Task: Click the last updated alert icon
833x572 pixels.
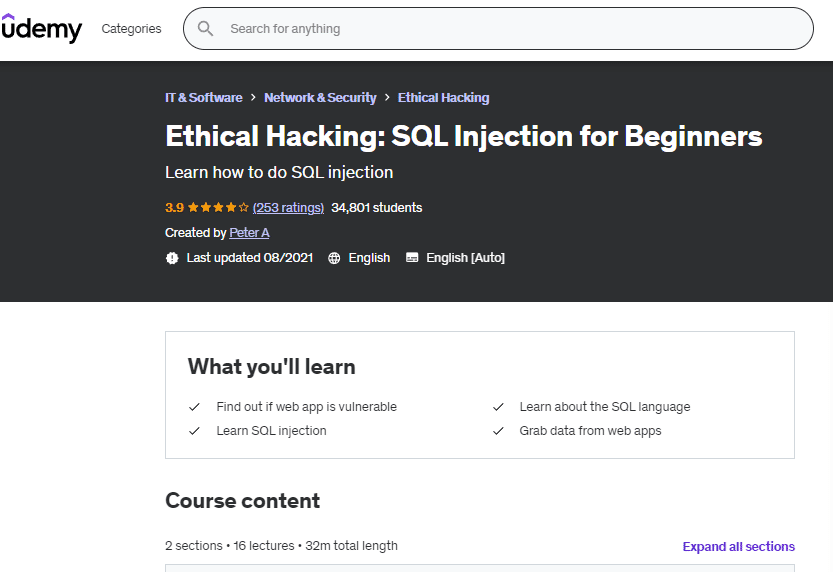Action: [x=172, y=258]
